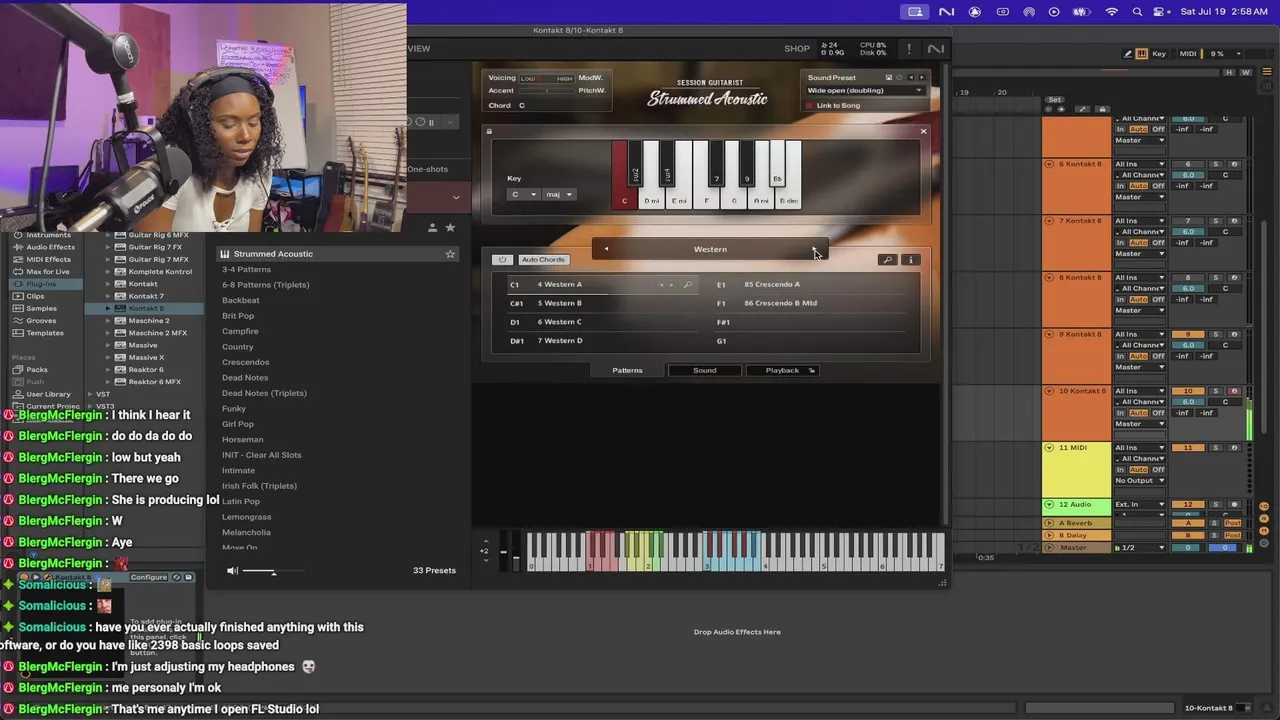Go to next pattern song after Western
This screenshot has height=720, width=1280.
(x=814, y=249)
